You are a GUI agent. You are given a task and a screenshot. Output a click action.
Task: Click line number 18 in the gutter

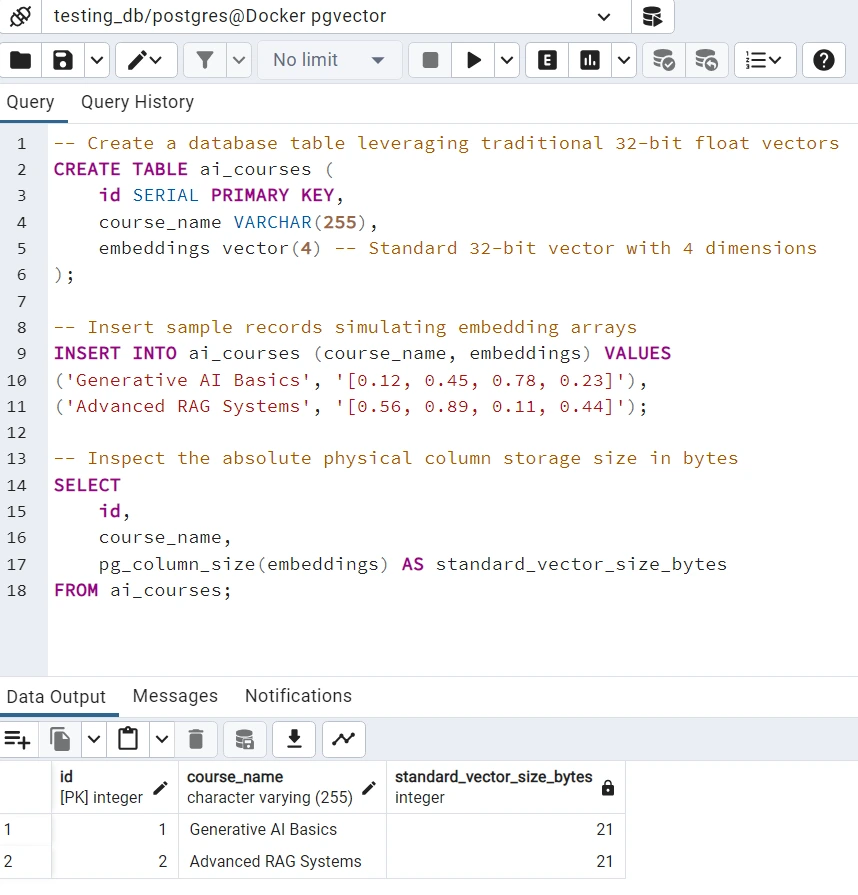17,590
